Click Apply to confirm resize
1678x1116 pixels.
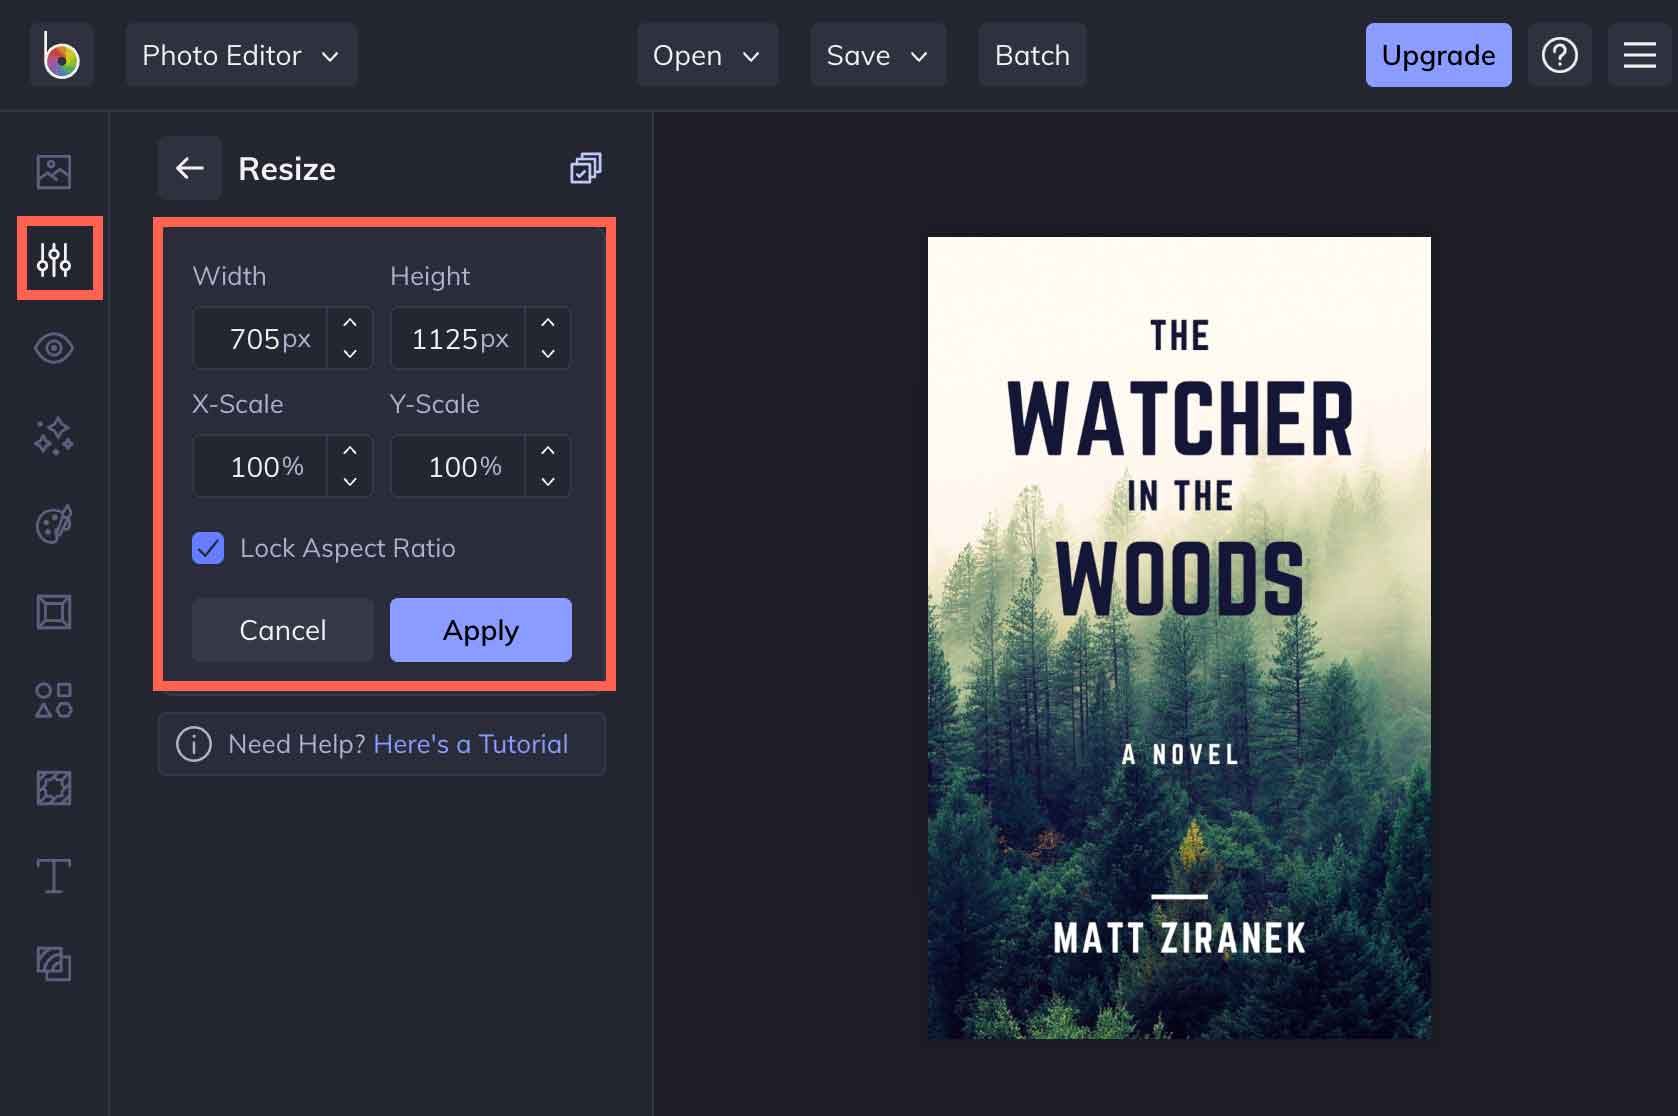coord(481,630)
